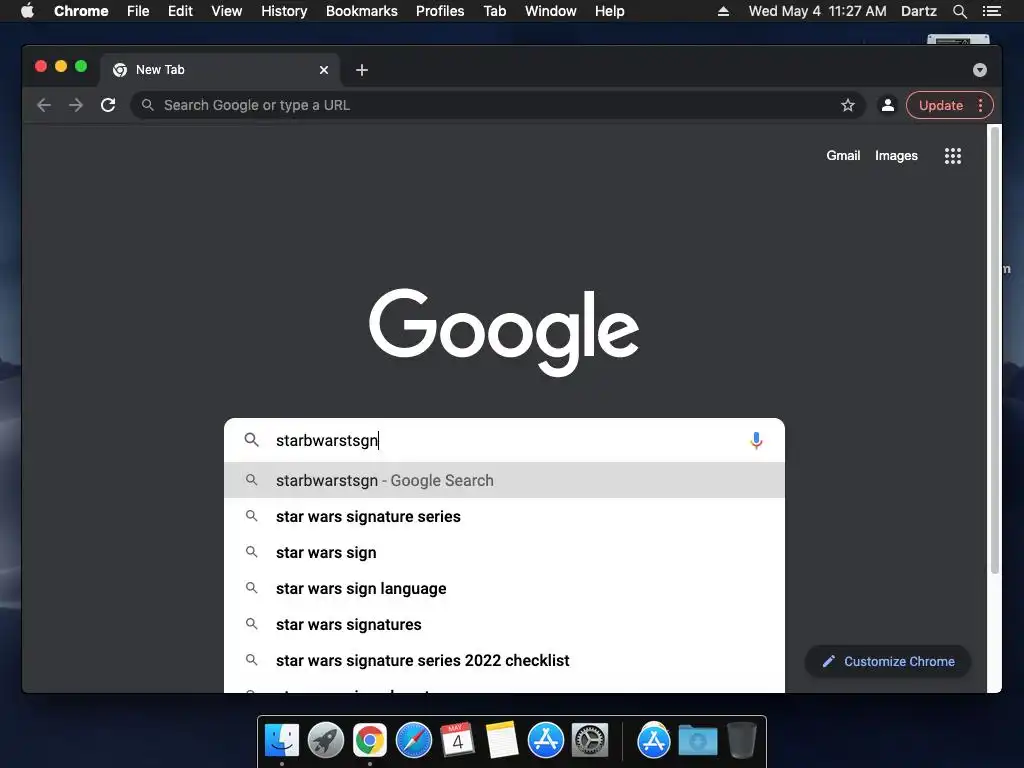Open the Profiles menu
This screenshot has width=1024, height=768.
tap(440, 11)
